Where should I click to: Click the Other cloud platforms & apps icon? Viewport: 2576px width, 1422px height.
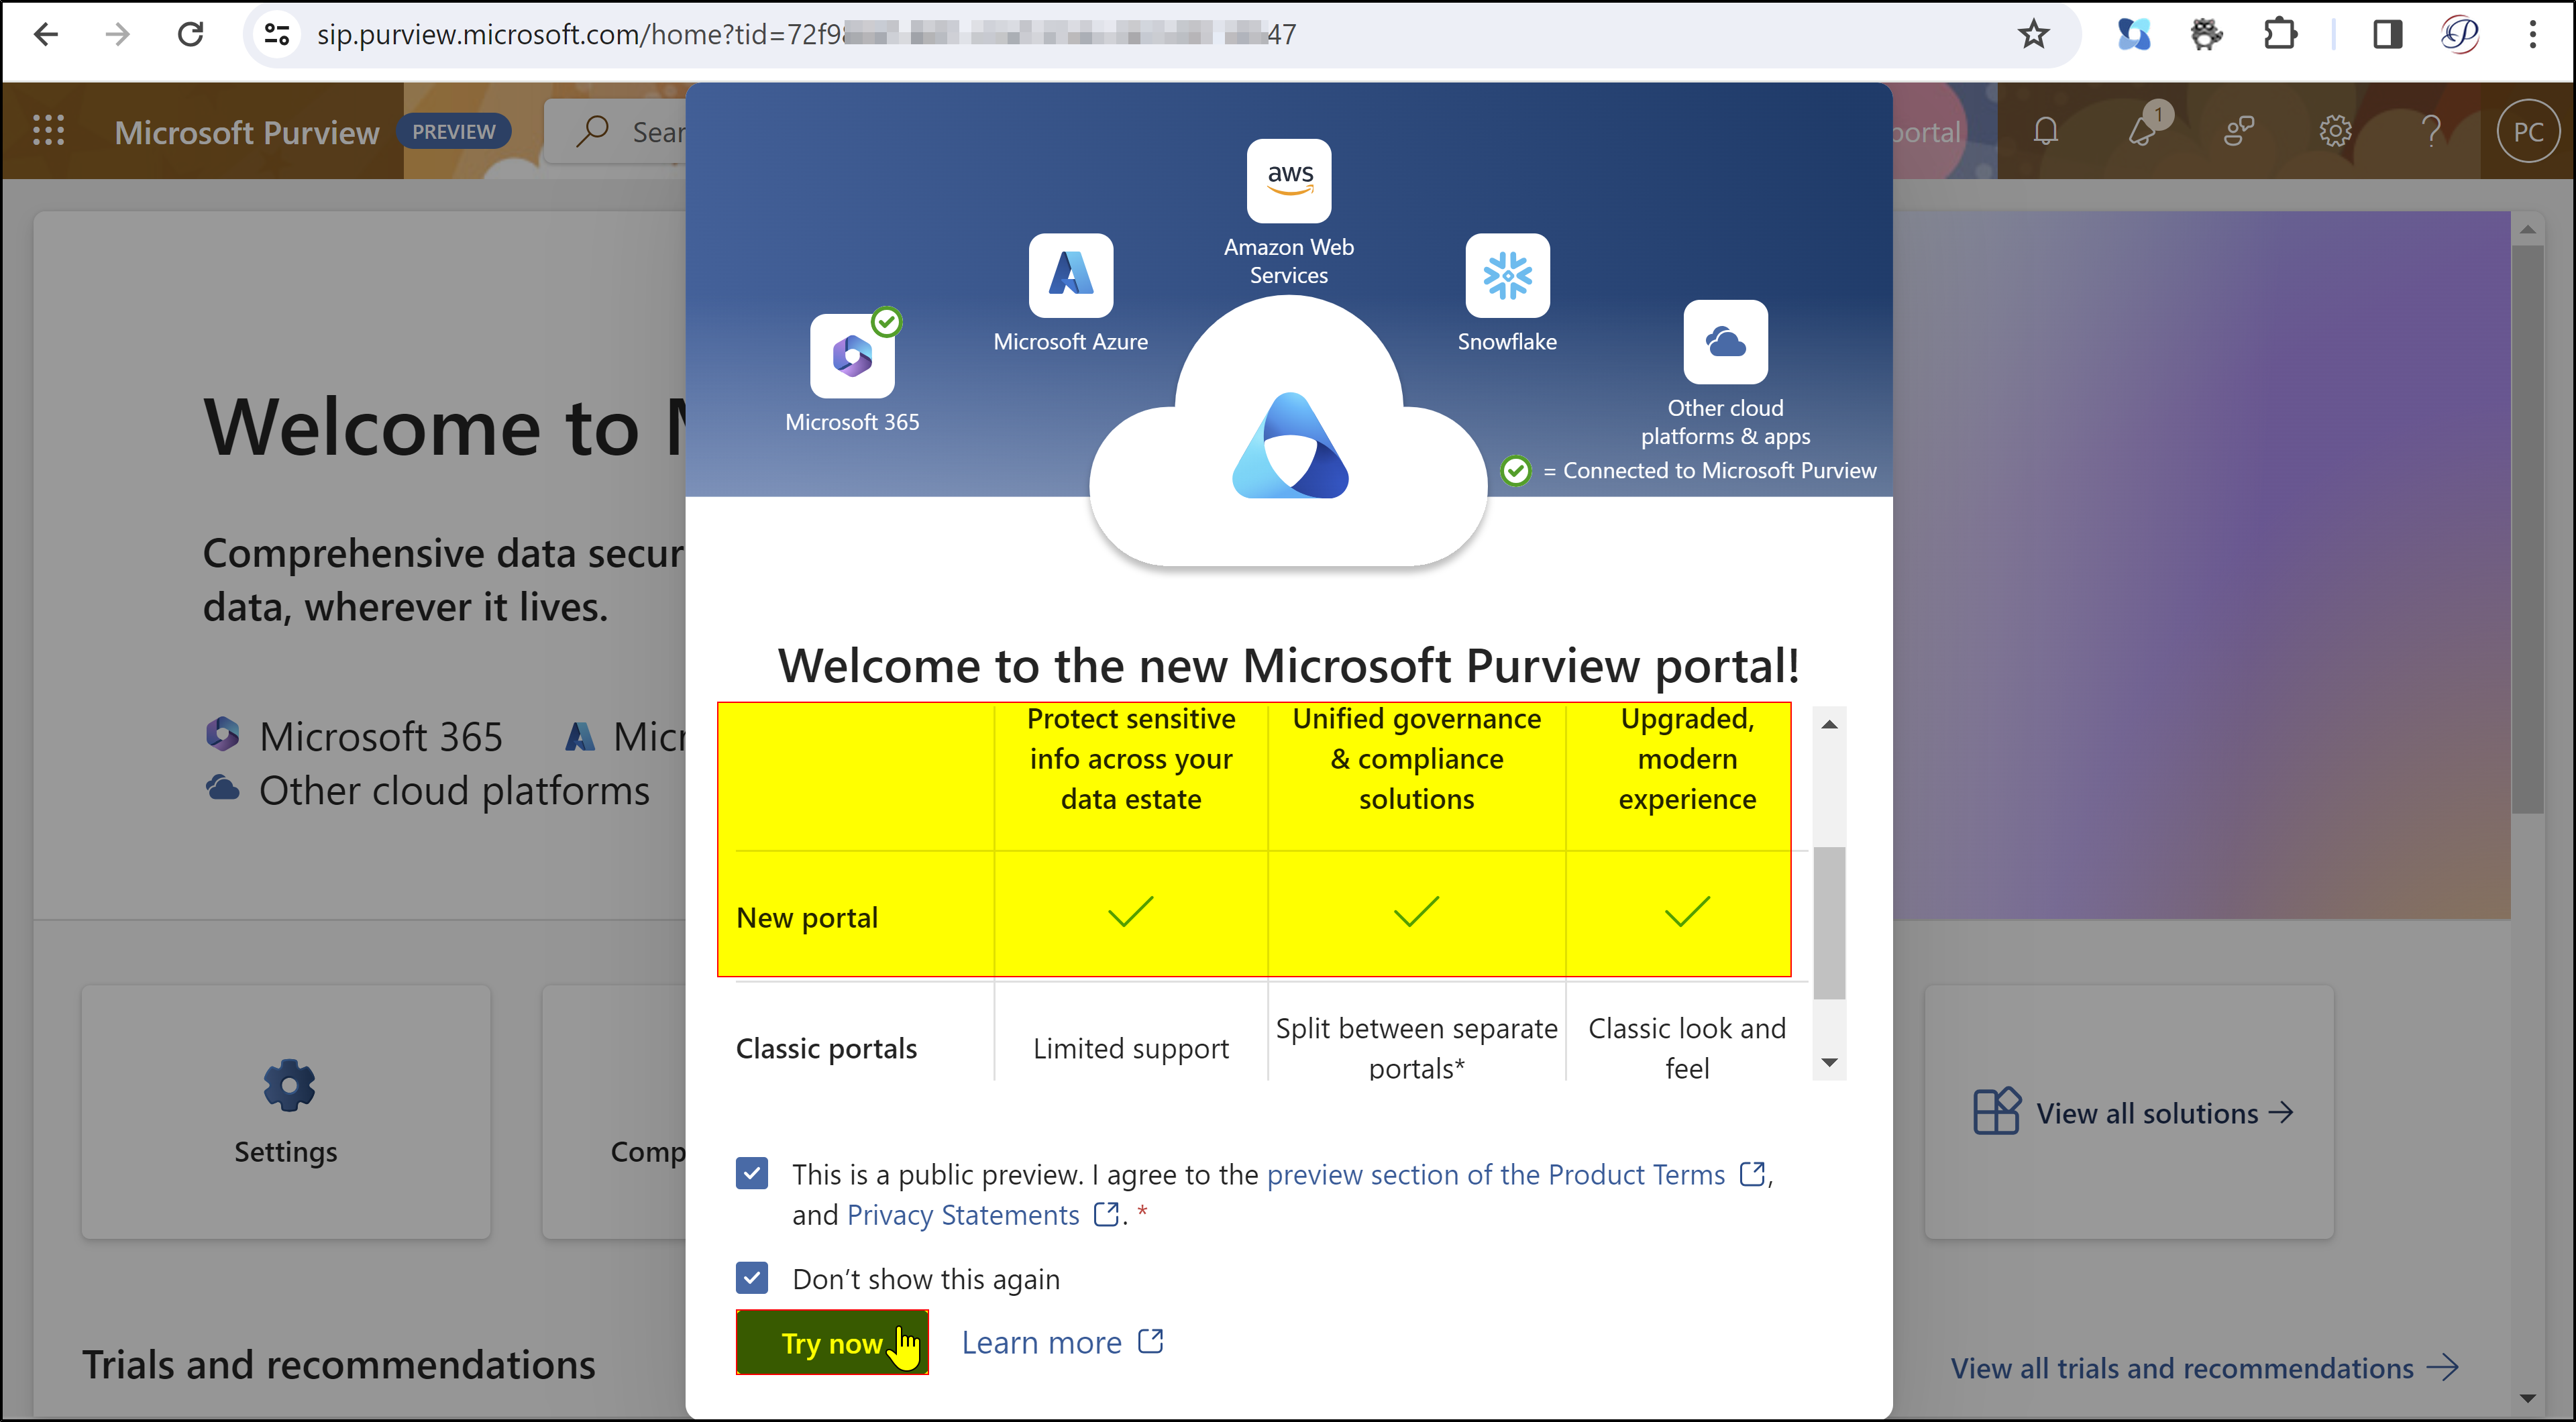point(1725,342)
